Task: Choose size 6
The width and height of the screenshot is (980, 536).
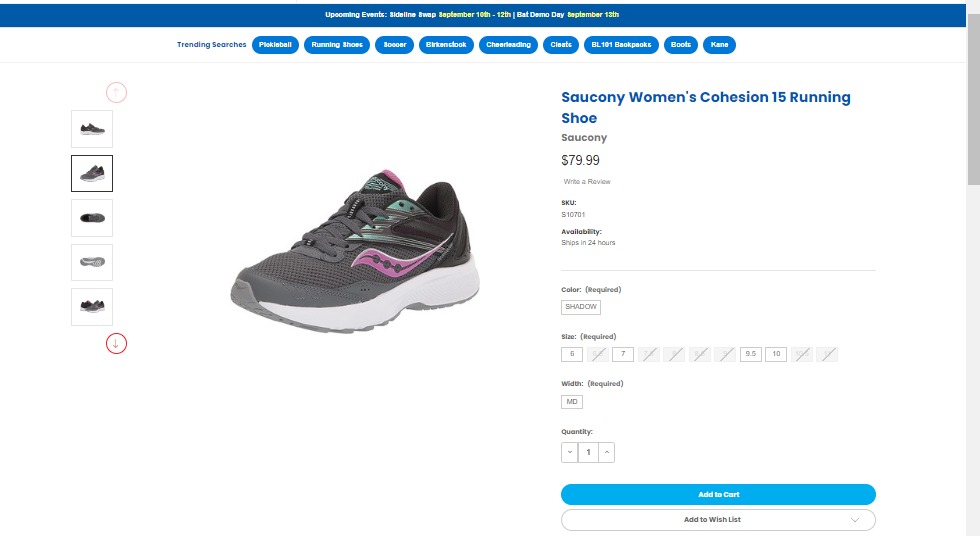Action: tap(572, 354)
